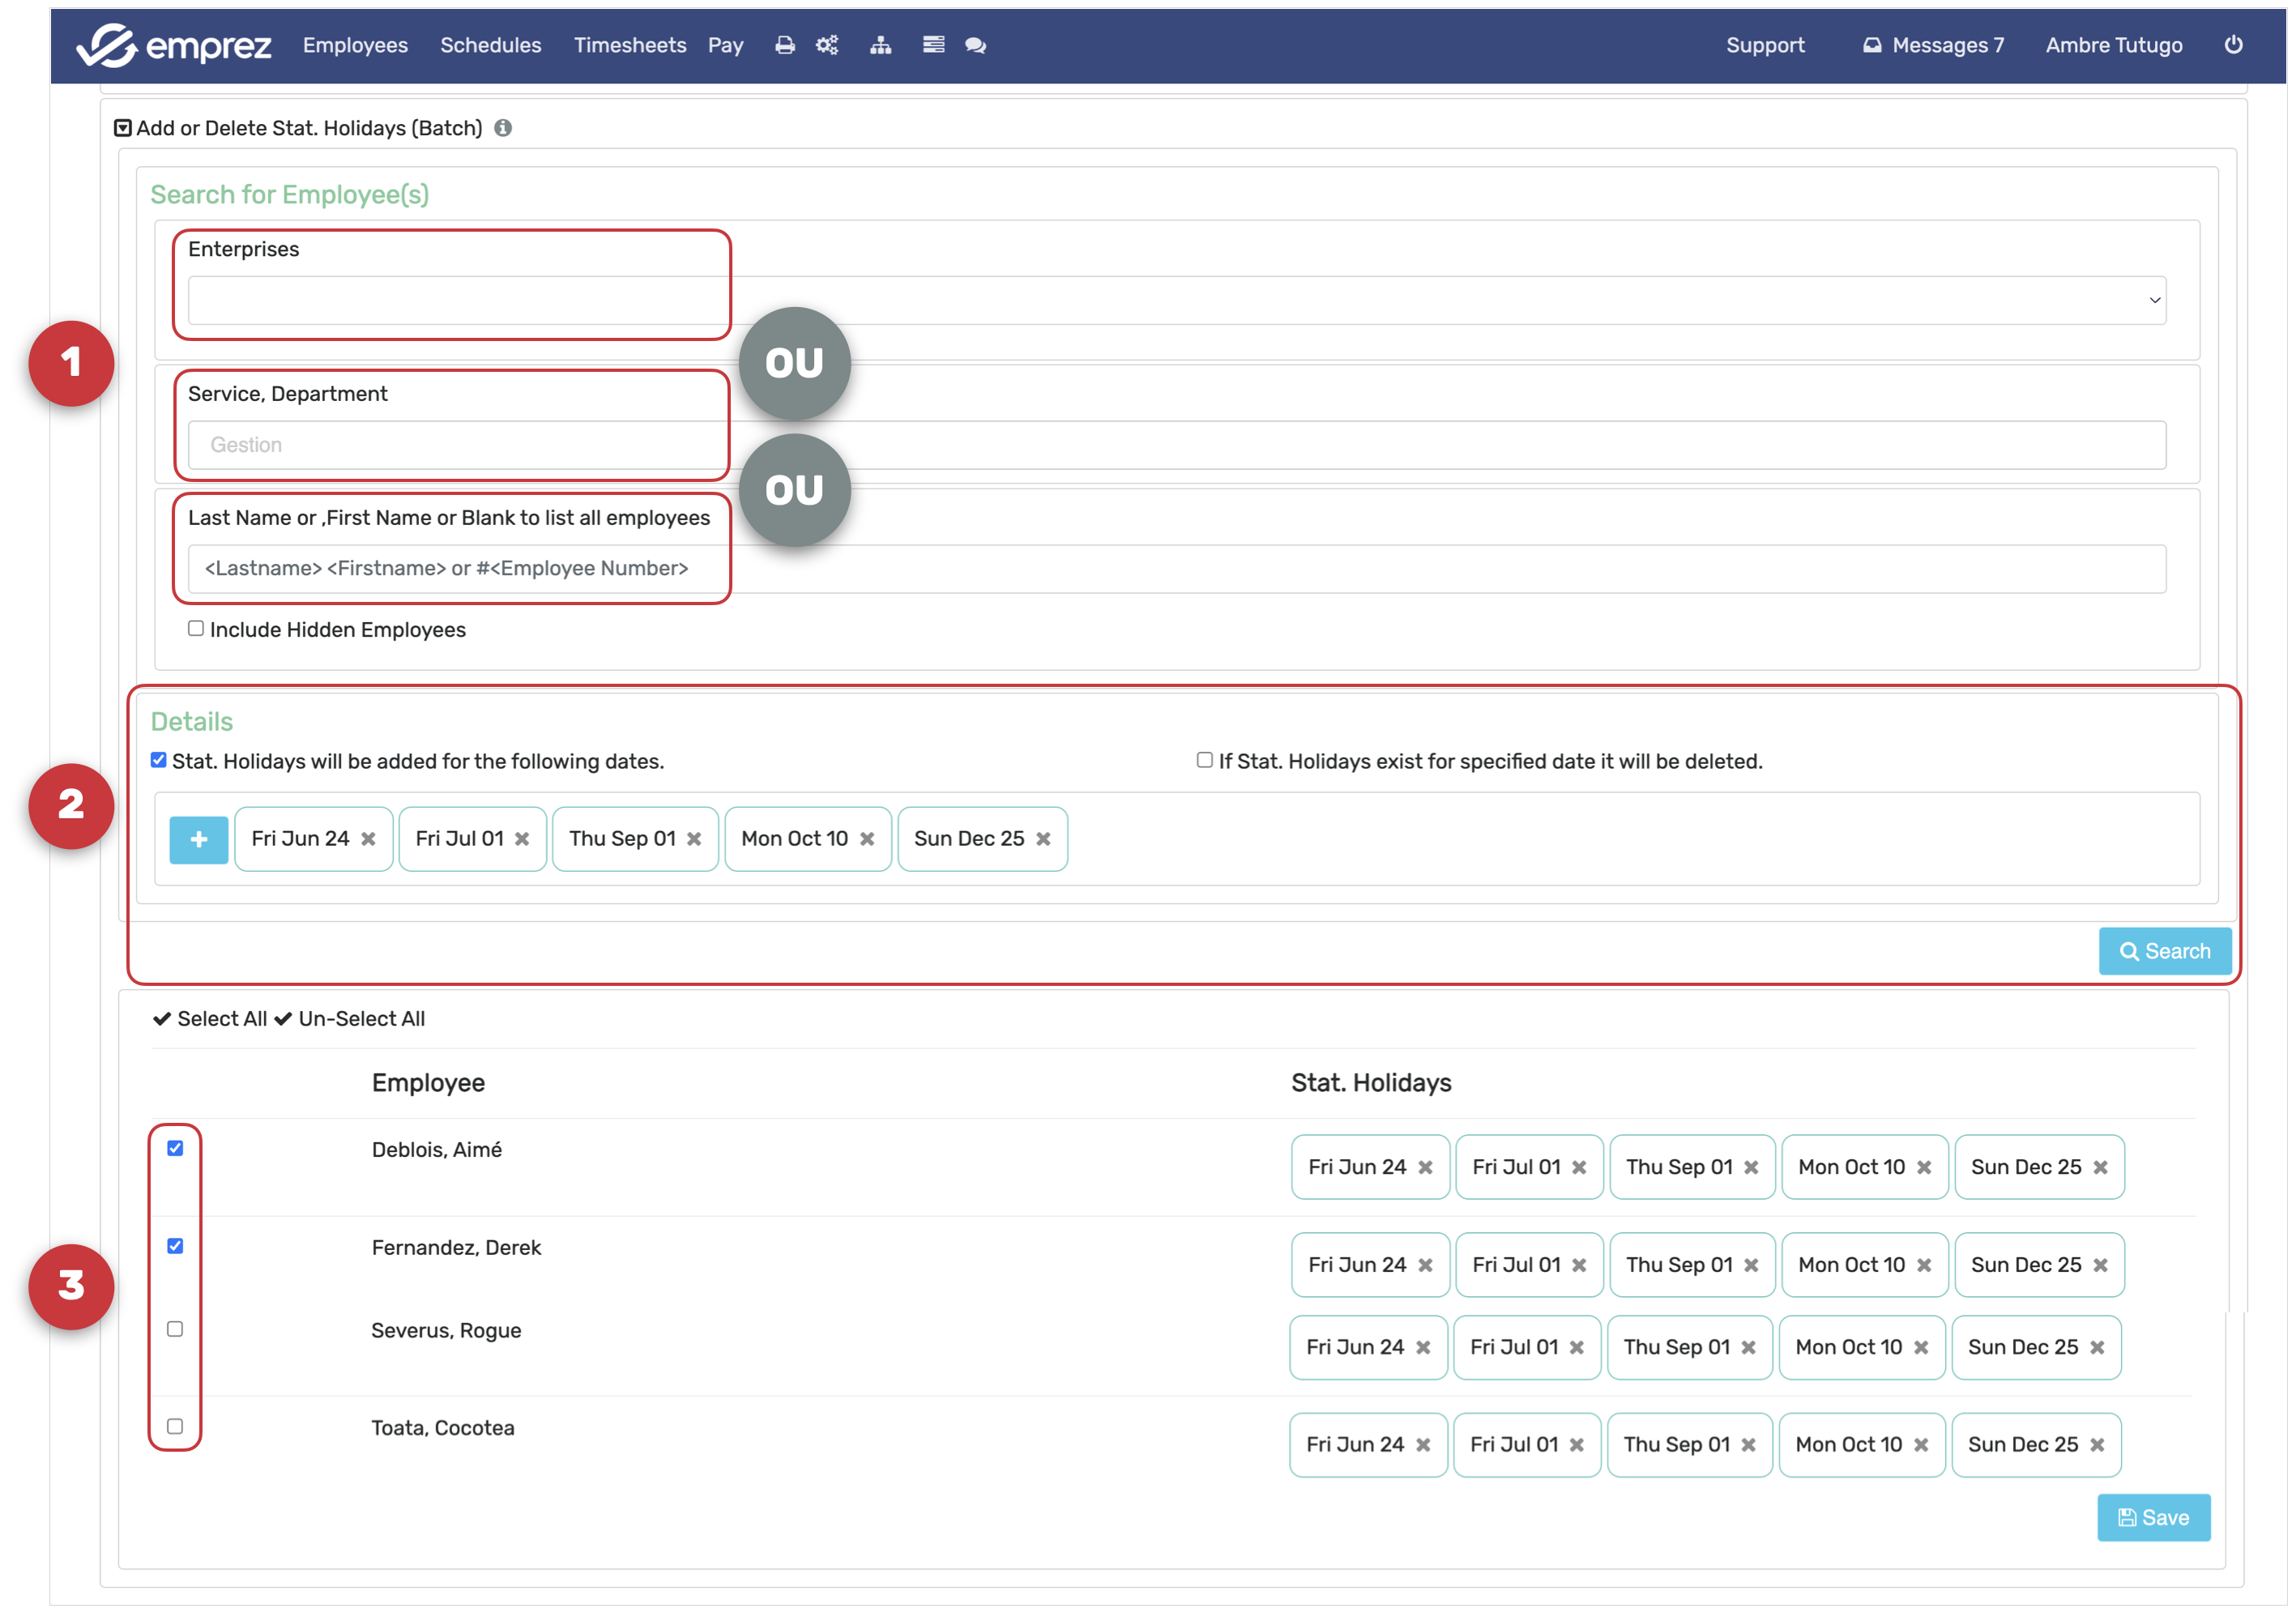Enable Include Hidden Employees checkbox
The height and width of the screenshot is (1617, 2296).
(x=196, y=629)
